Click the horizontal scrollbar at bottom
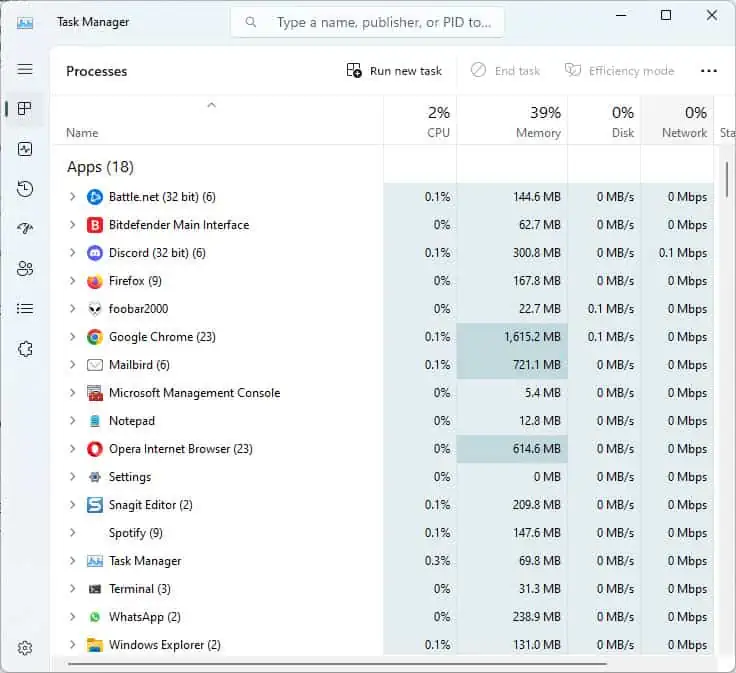This screenshot has width=736, height=673. [x=337, y=664]
